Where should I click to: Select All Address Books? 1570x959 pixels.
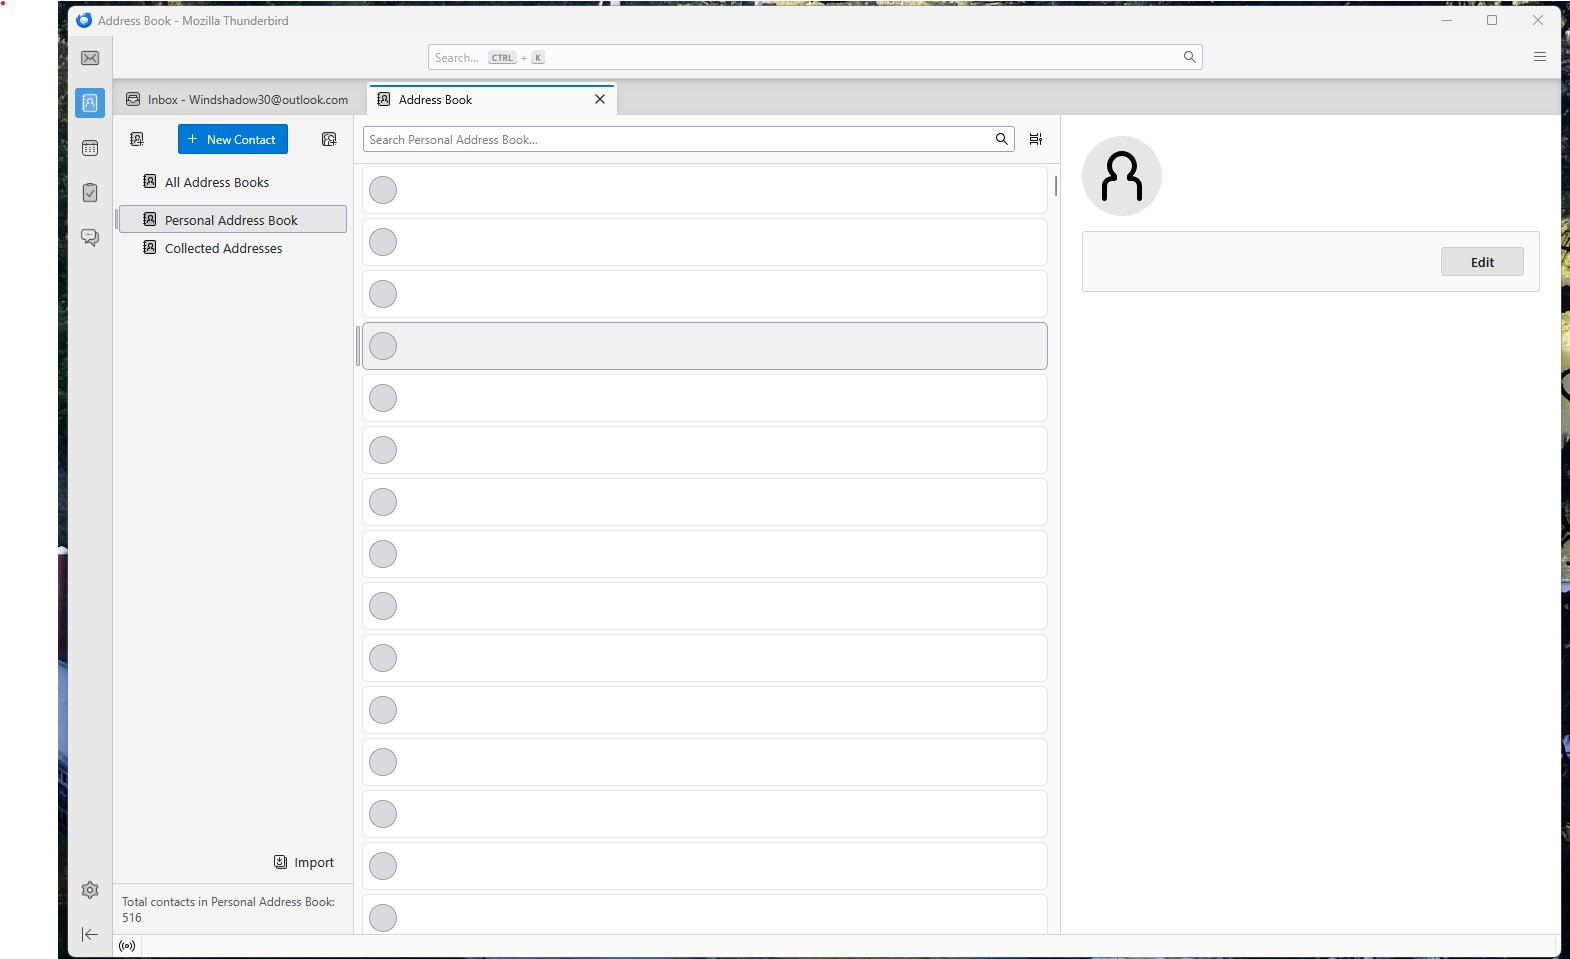(217, 182)
